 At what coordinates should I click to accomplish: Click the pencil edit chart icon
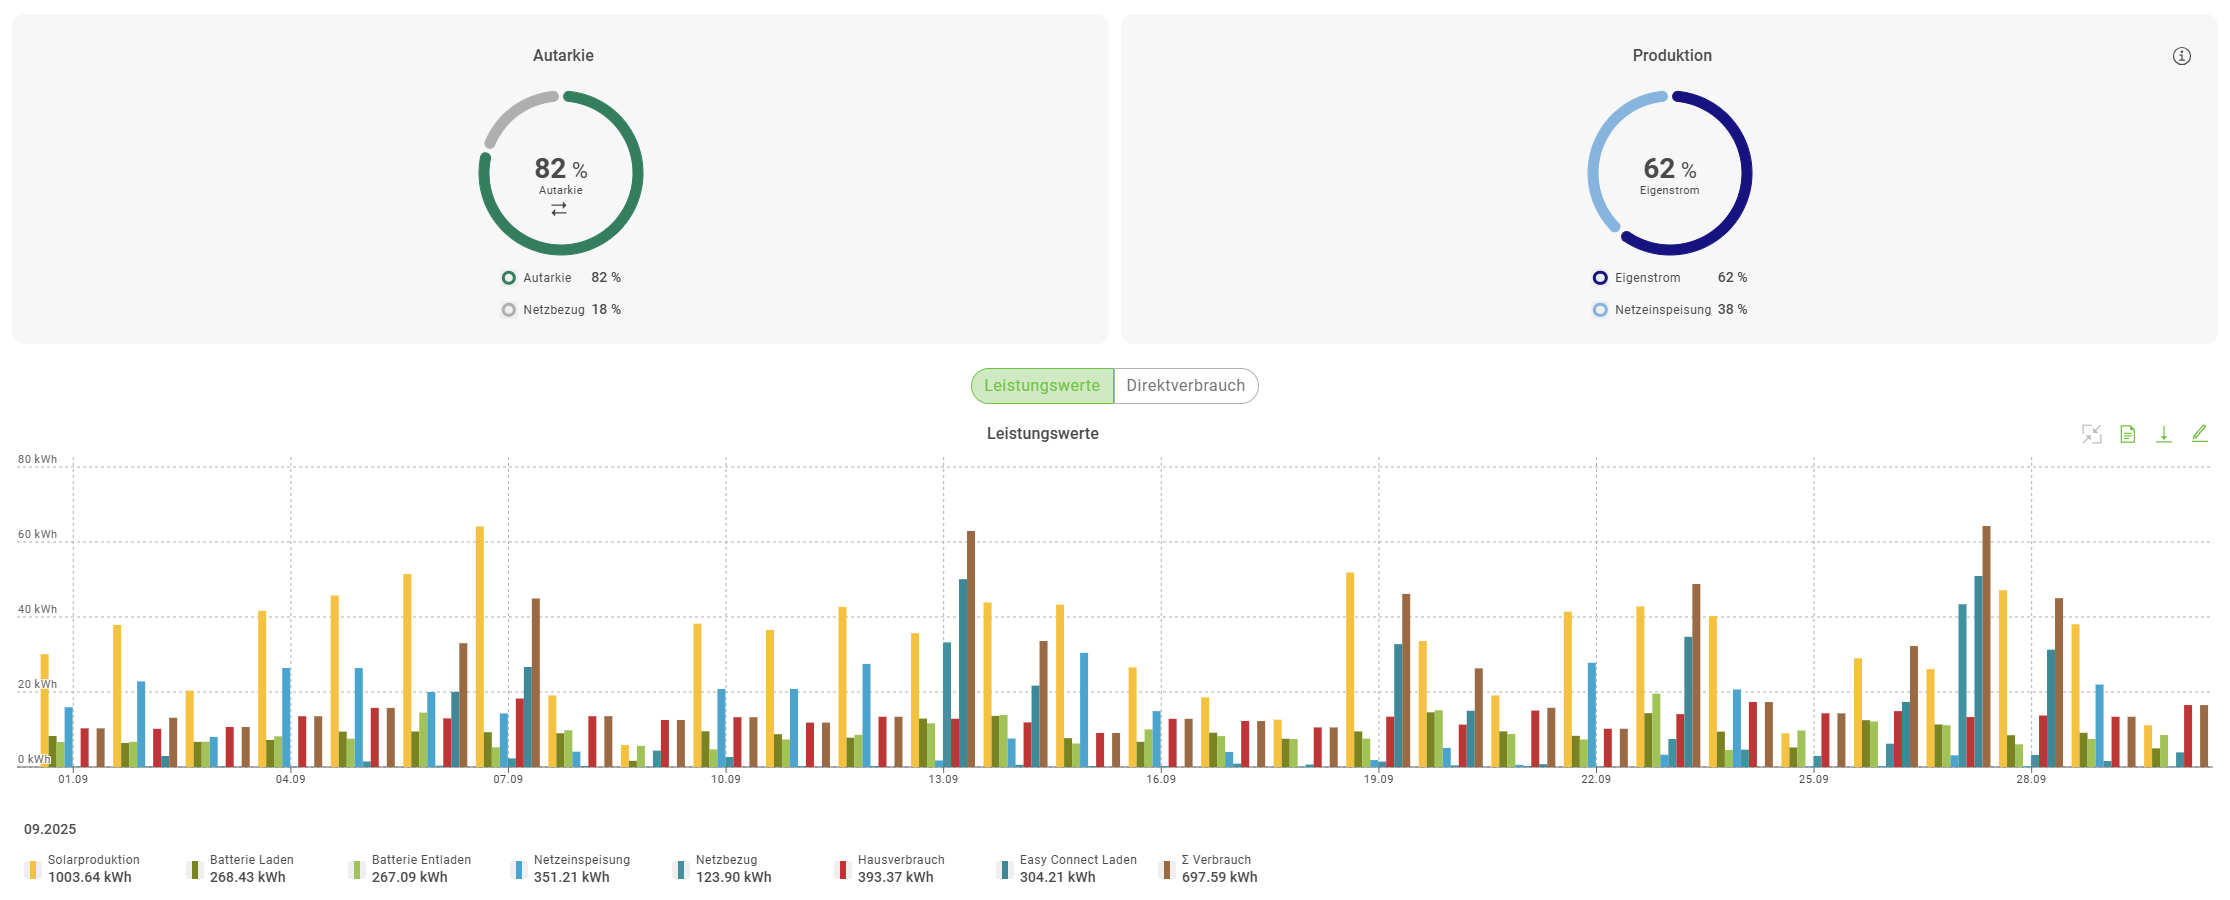pyautogui.click(x=2199, y=434)
